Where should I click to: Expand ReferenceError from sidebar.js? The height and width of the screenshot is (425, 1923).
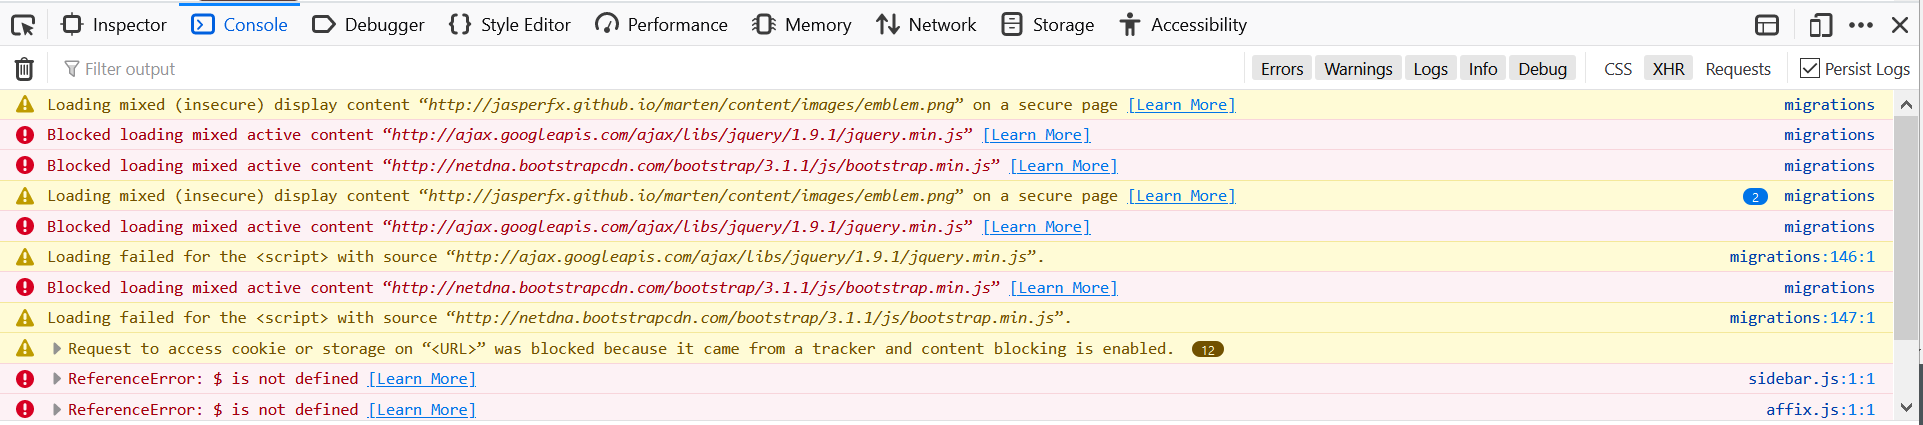[x=57, y=379]
